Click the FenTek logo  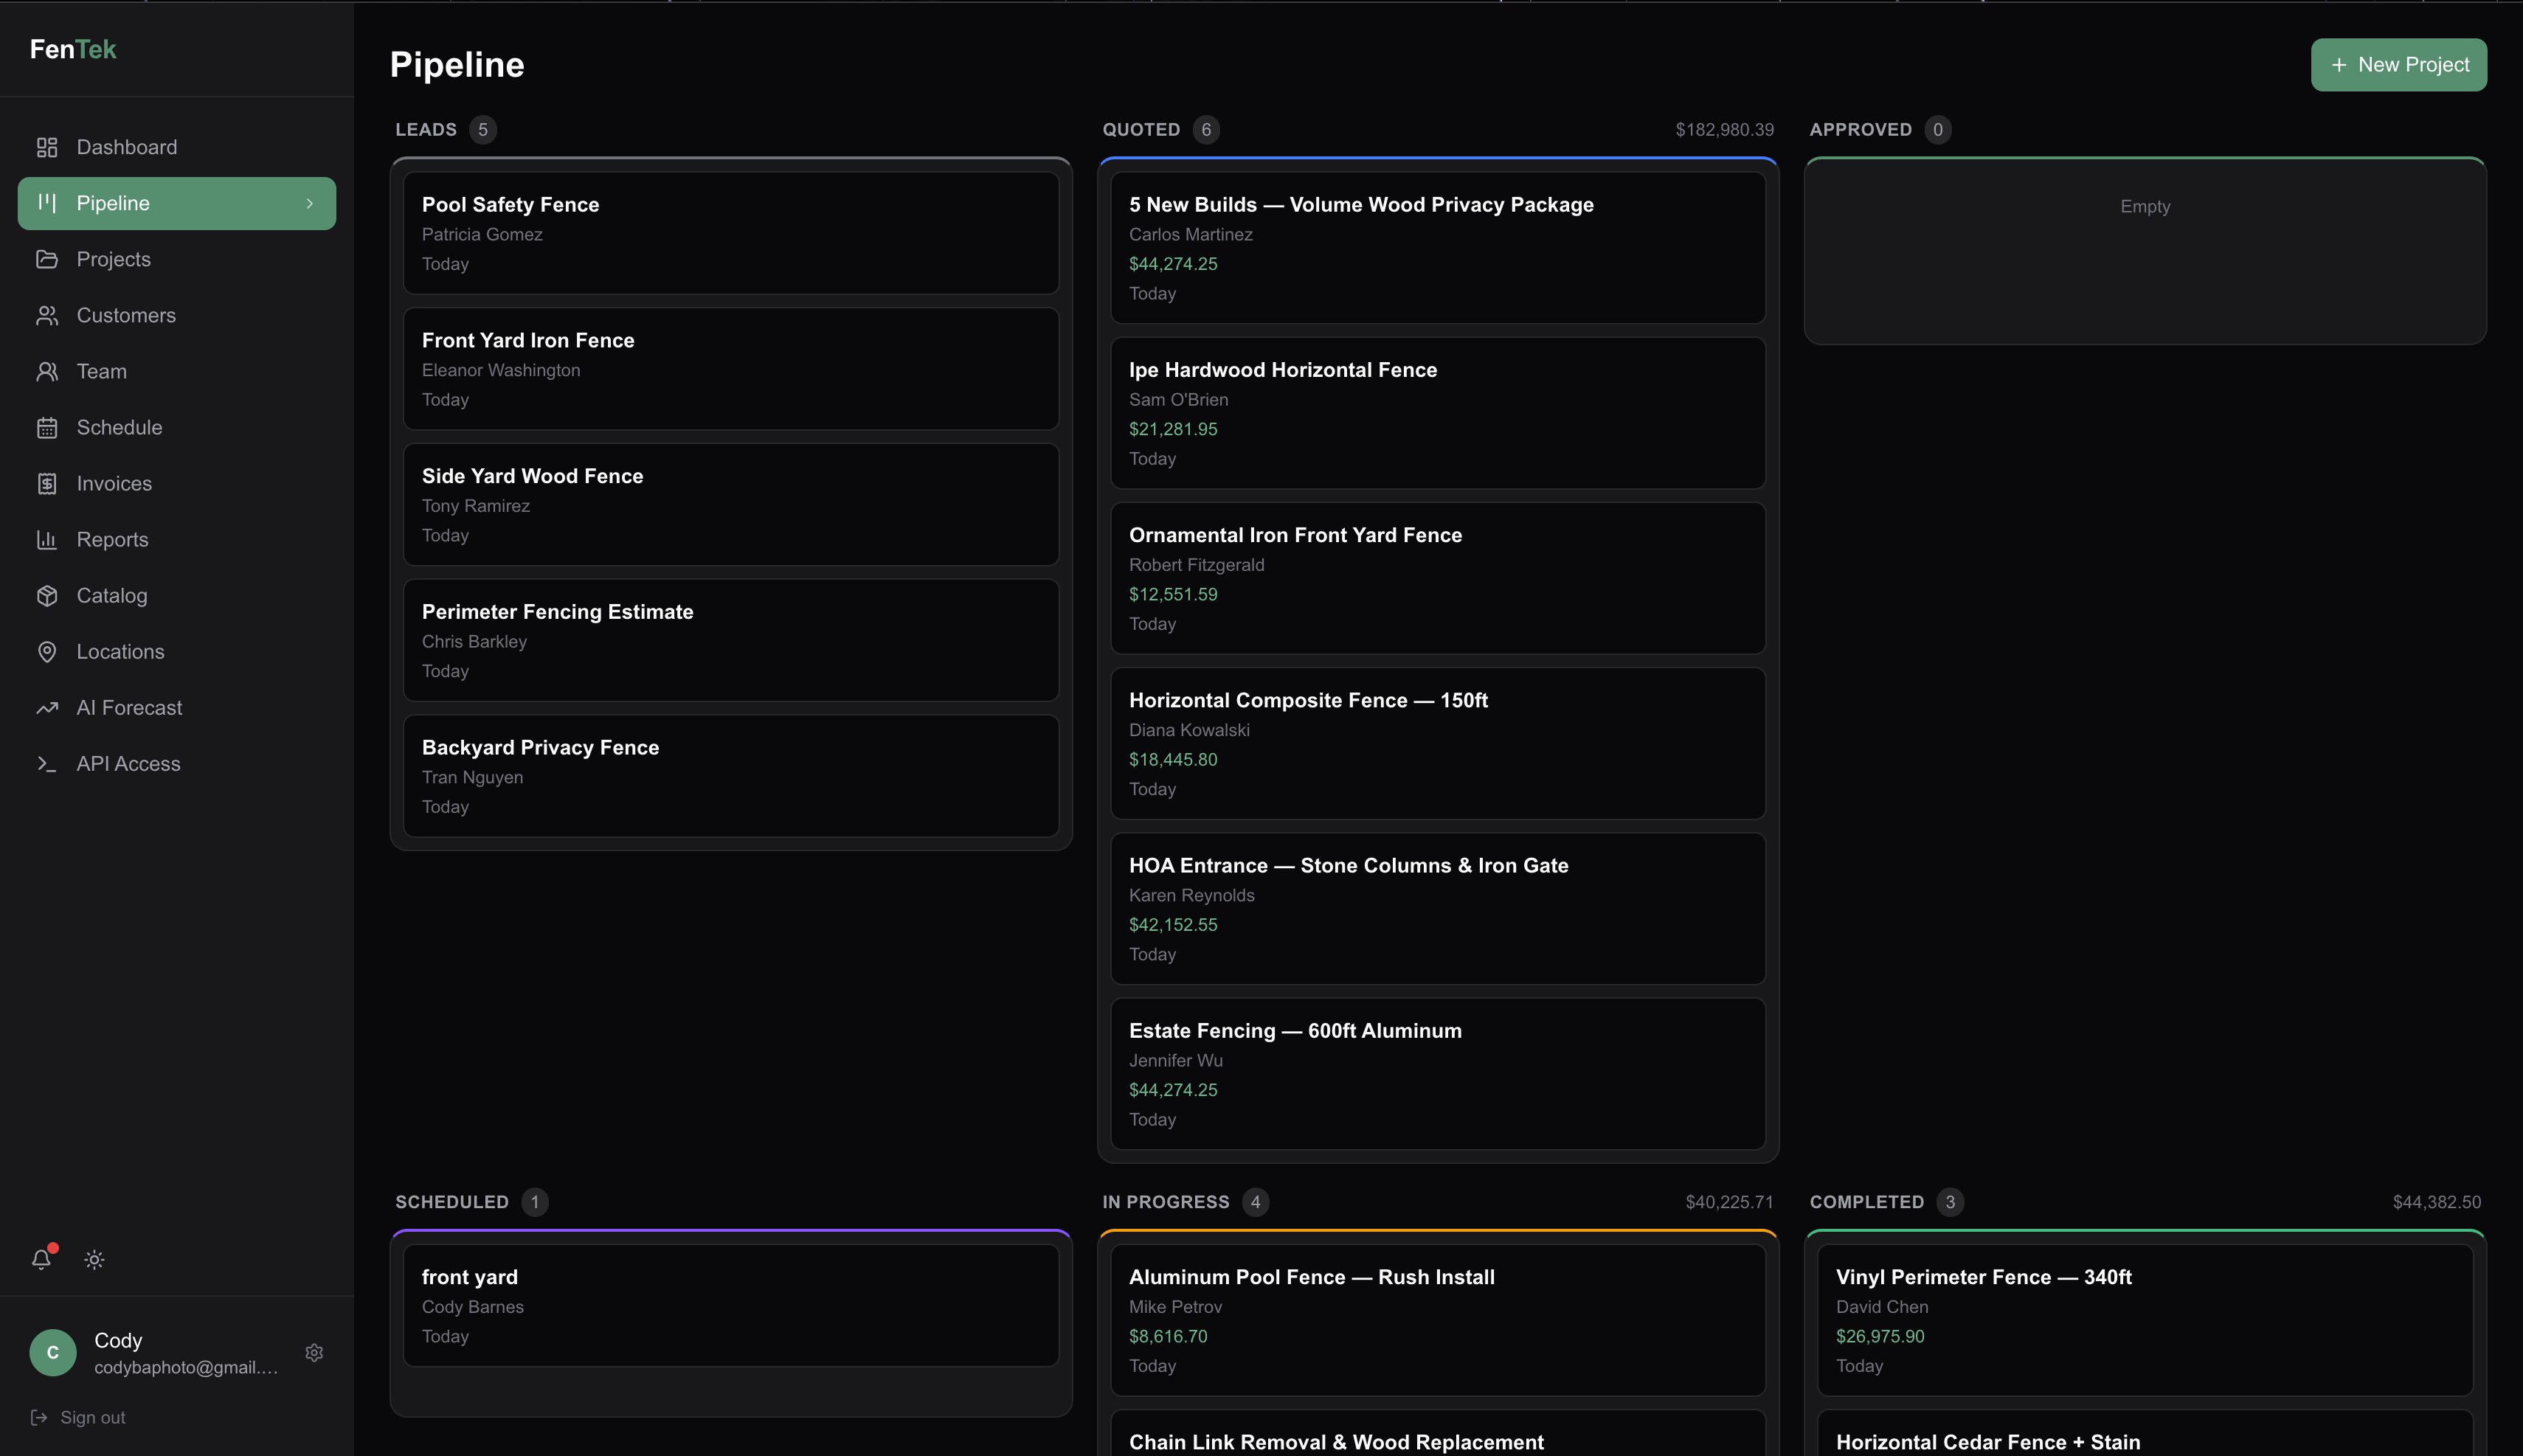tap(73, 49)
